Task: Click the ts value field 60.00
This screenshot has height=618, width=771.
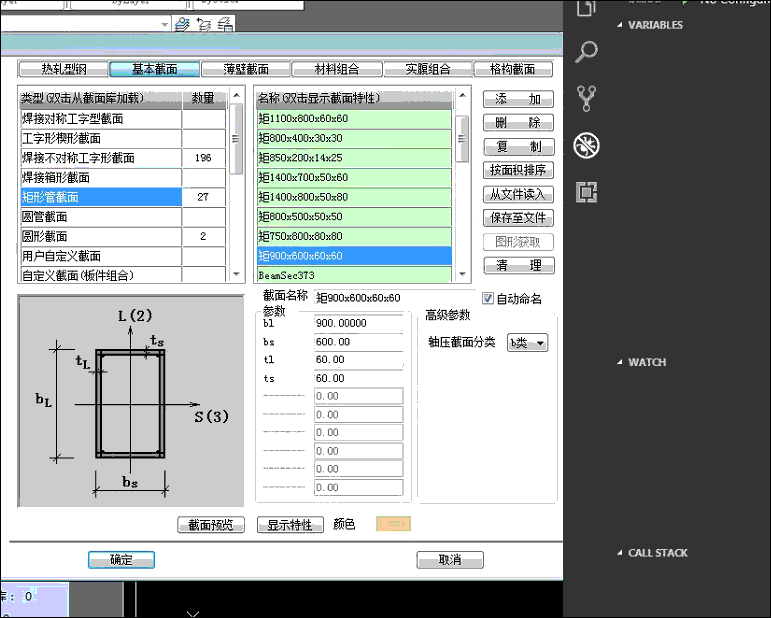Action: (359, 378)
